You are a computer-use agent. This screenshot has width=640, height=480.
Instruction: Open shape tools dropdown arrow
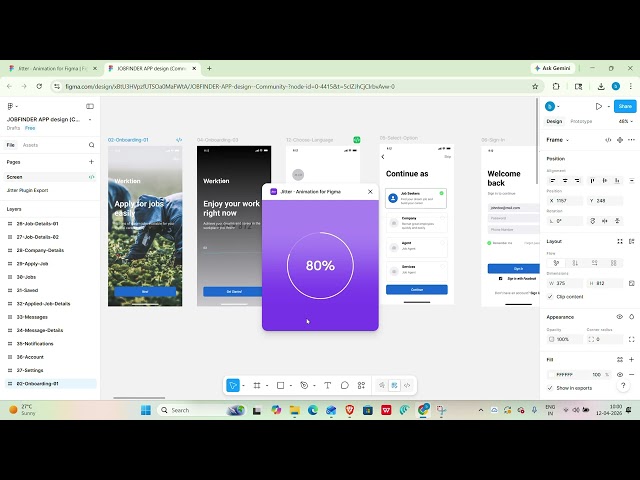tap(291, 386)
